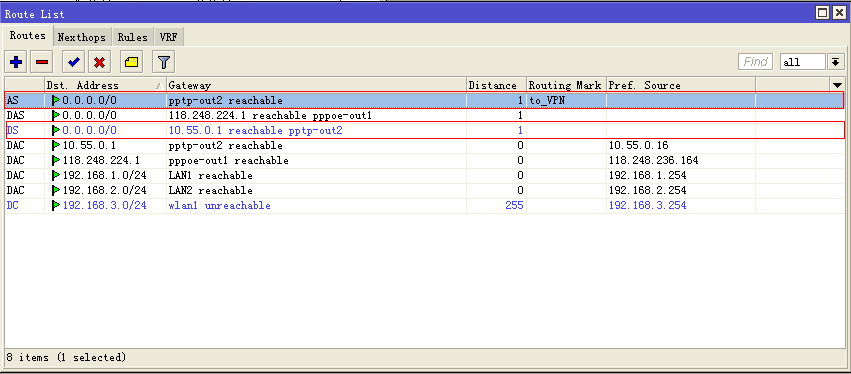
Task: Sort by Dst. Address column header
Action: coord(105,85)
